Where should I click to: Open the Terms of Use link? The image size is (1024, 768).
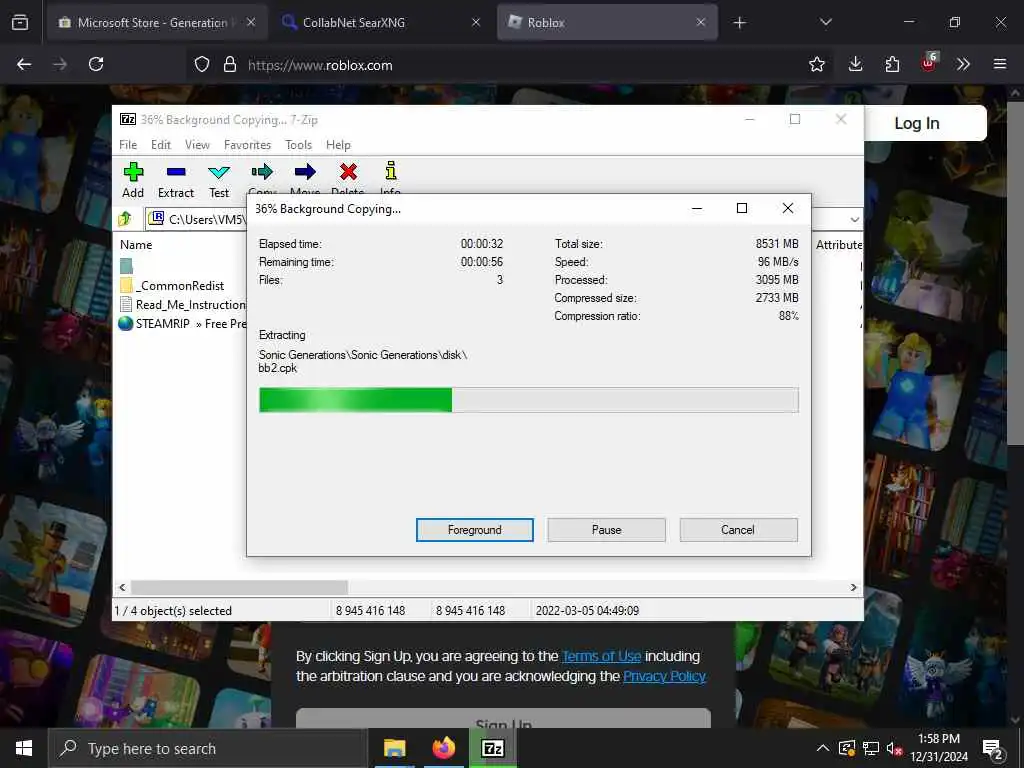coord(601,656)
